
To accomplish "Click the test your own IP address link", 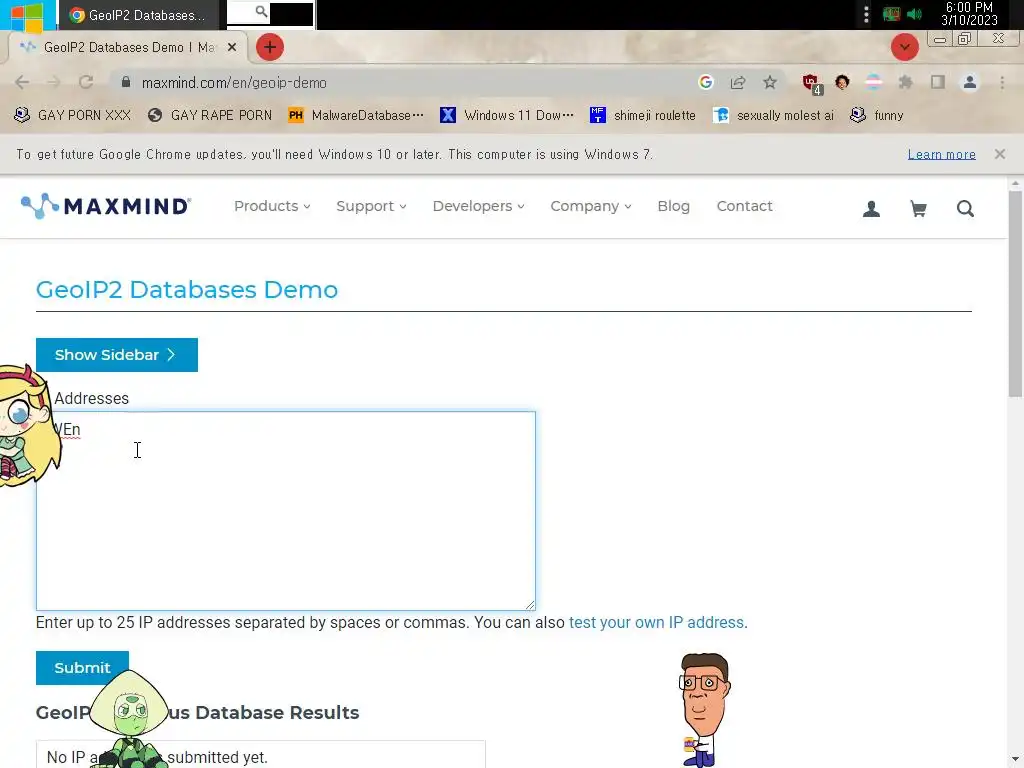I will [656, 622].
